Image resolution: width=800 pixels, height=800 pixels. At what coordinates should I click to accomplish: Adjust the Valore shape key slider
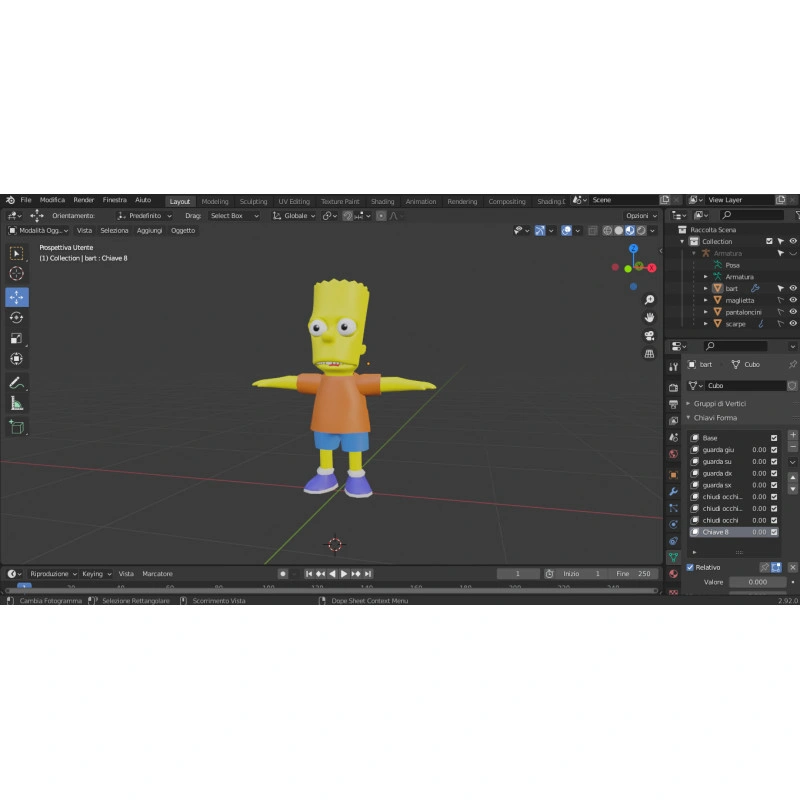click(x=757, y=582)
